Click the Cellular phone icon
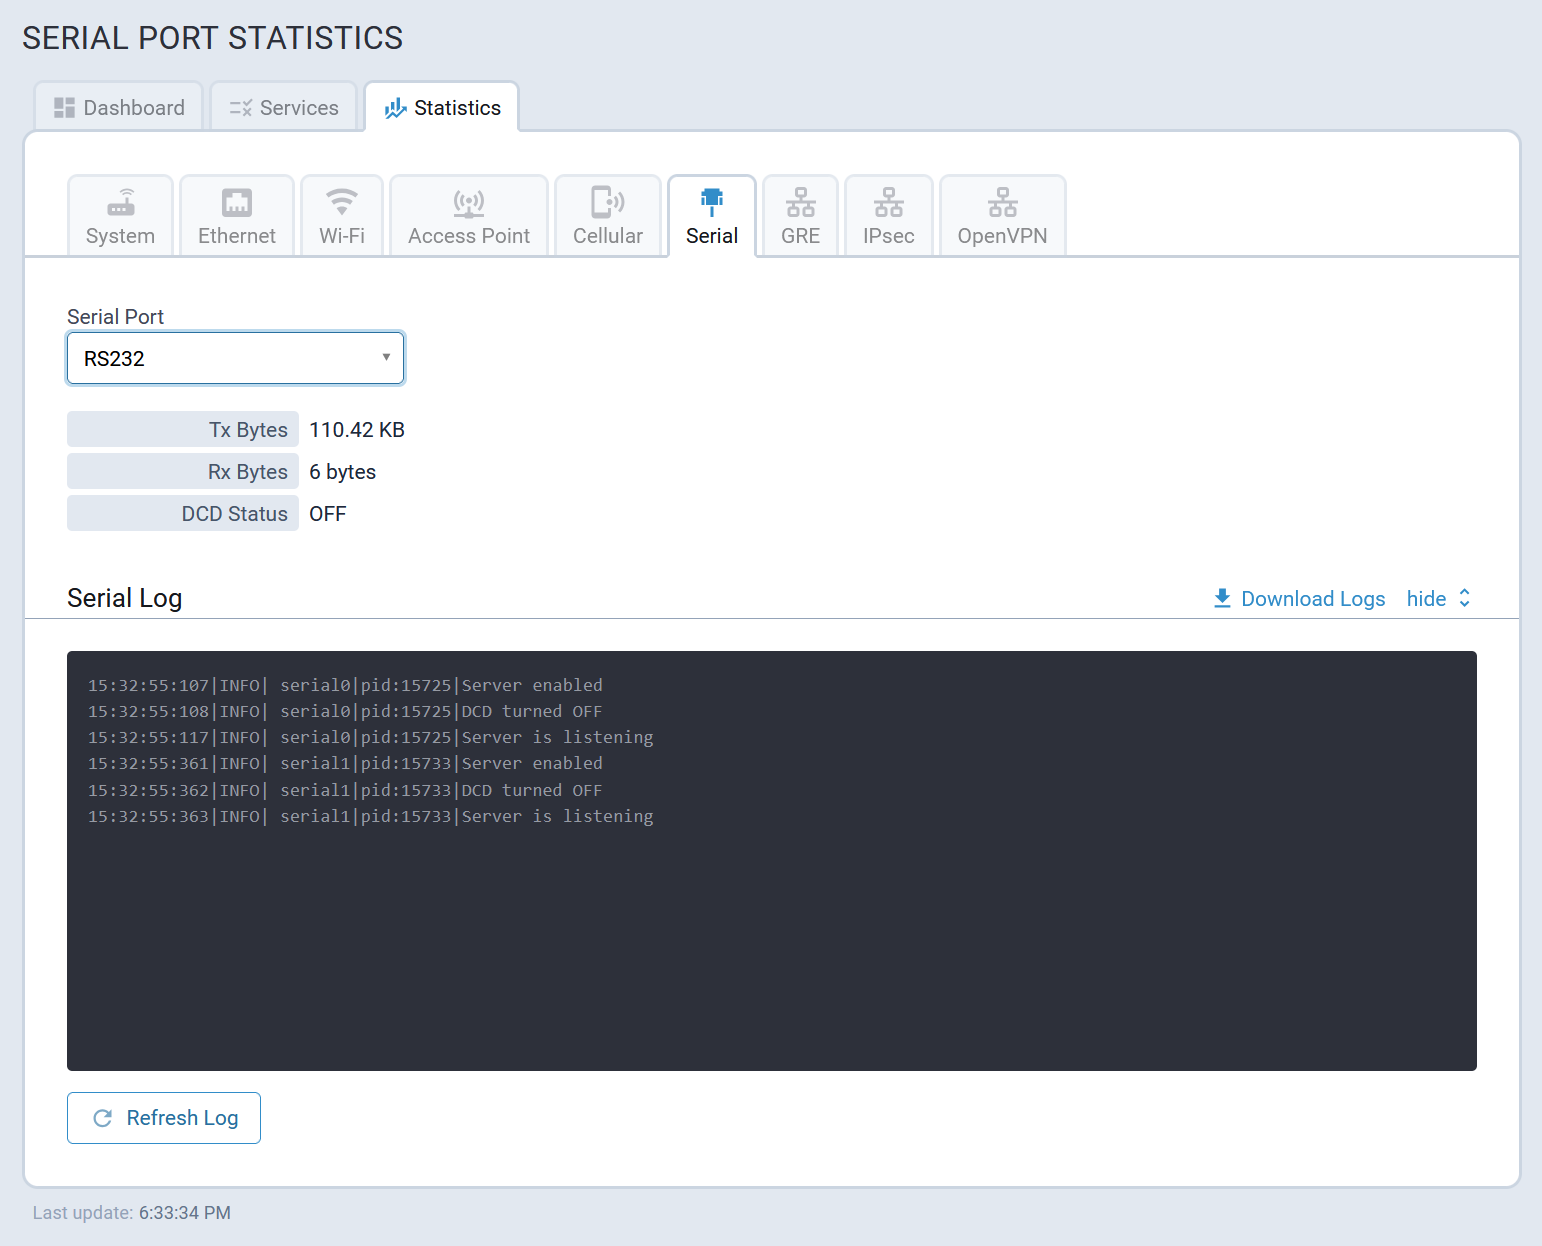This screenshot has height=1246, width=1542. [607, 203]
